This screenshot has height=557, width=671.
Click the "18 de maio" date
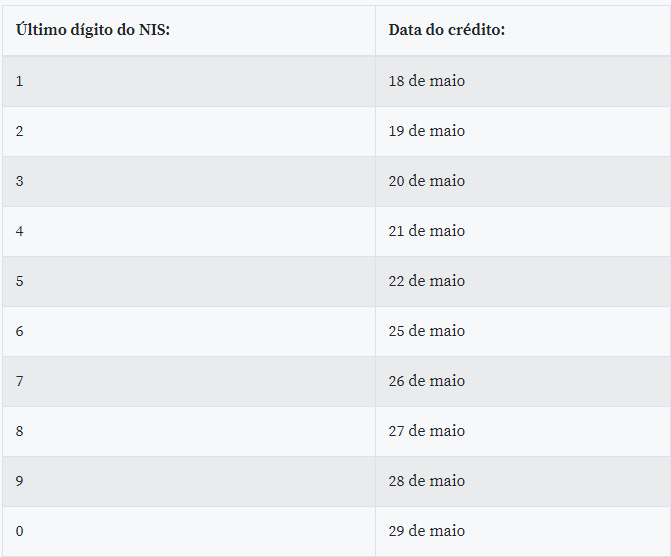pyautogui.click(x=426, y=81)
